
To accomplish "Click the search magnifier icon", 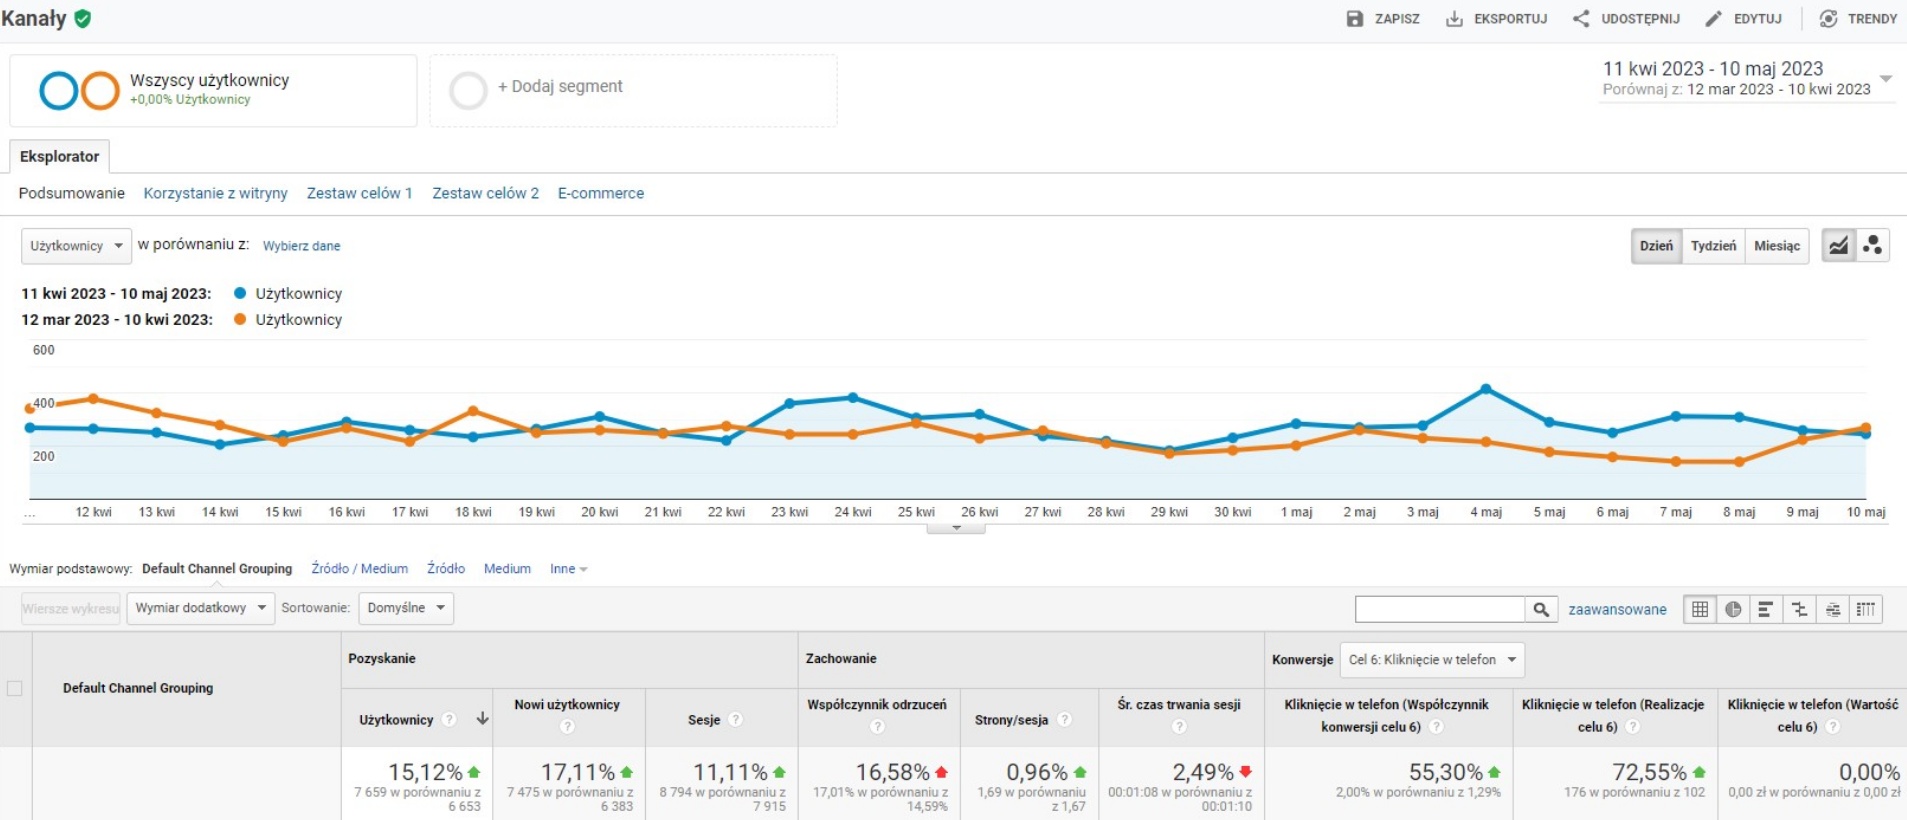I will tap(1541, 609).
